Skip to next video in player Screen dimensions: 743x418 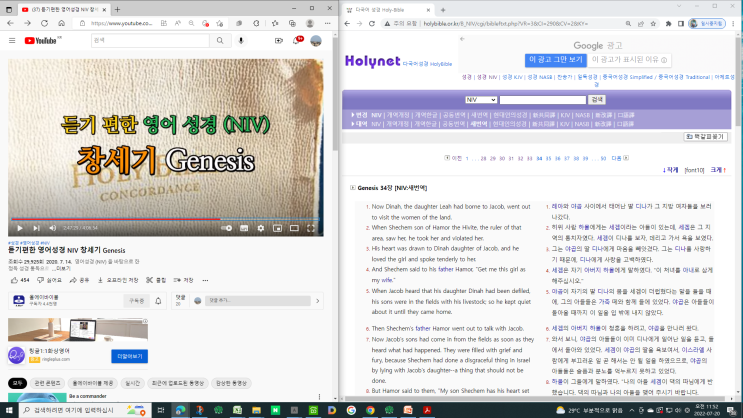tap(36, 228)
